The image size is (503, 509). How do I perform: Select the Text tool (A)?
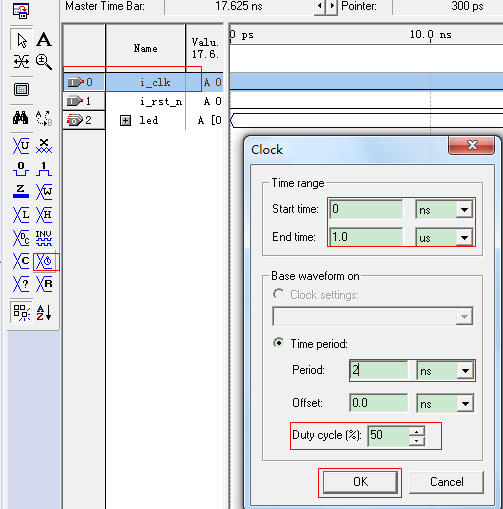(44, 40)
